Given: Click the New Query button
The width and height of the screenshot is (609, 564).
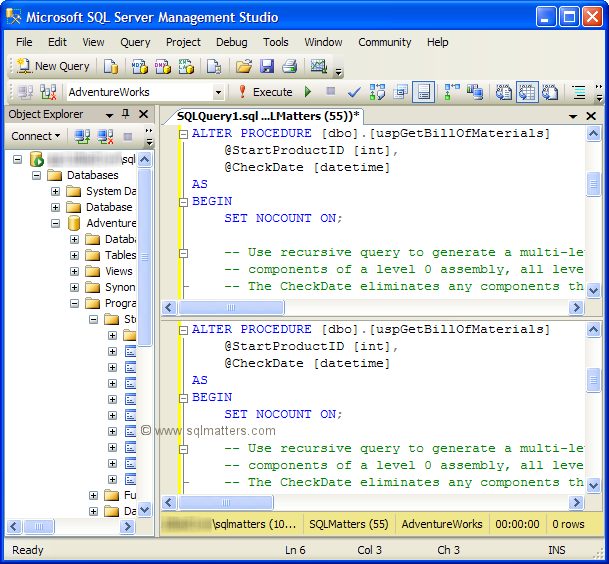Looking at the screenshot, I should tap(53, 66).
